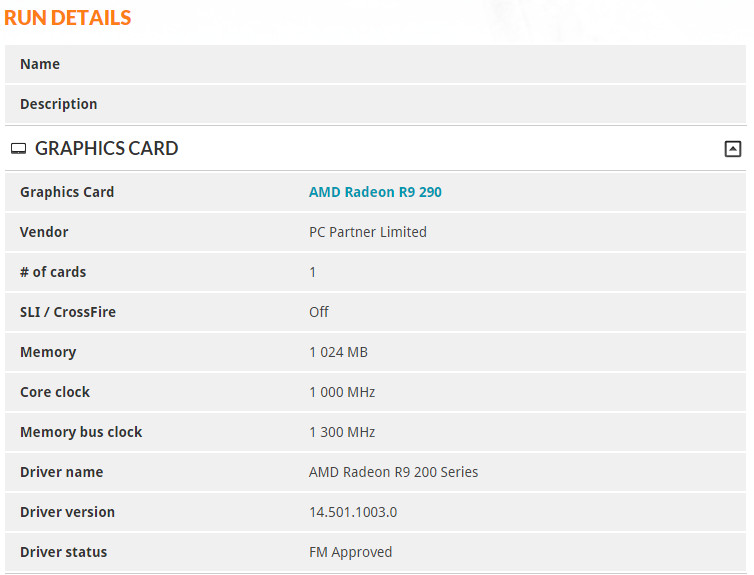Image resolution: width=754 pixels, height=575 pixels.
Task: Select the Memory row label
Action: pos(48,352)
